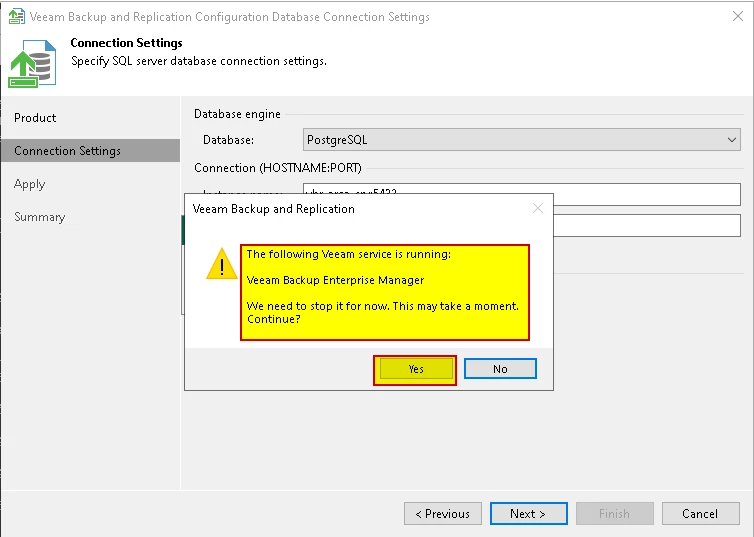754x537 pixels.
Task: Cancel the configuration wizard
Action: 701,514
